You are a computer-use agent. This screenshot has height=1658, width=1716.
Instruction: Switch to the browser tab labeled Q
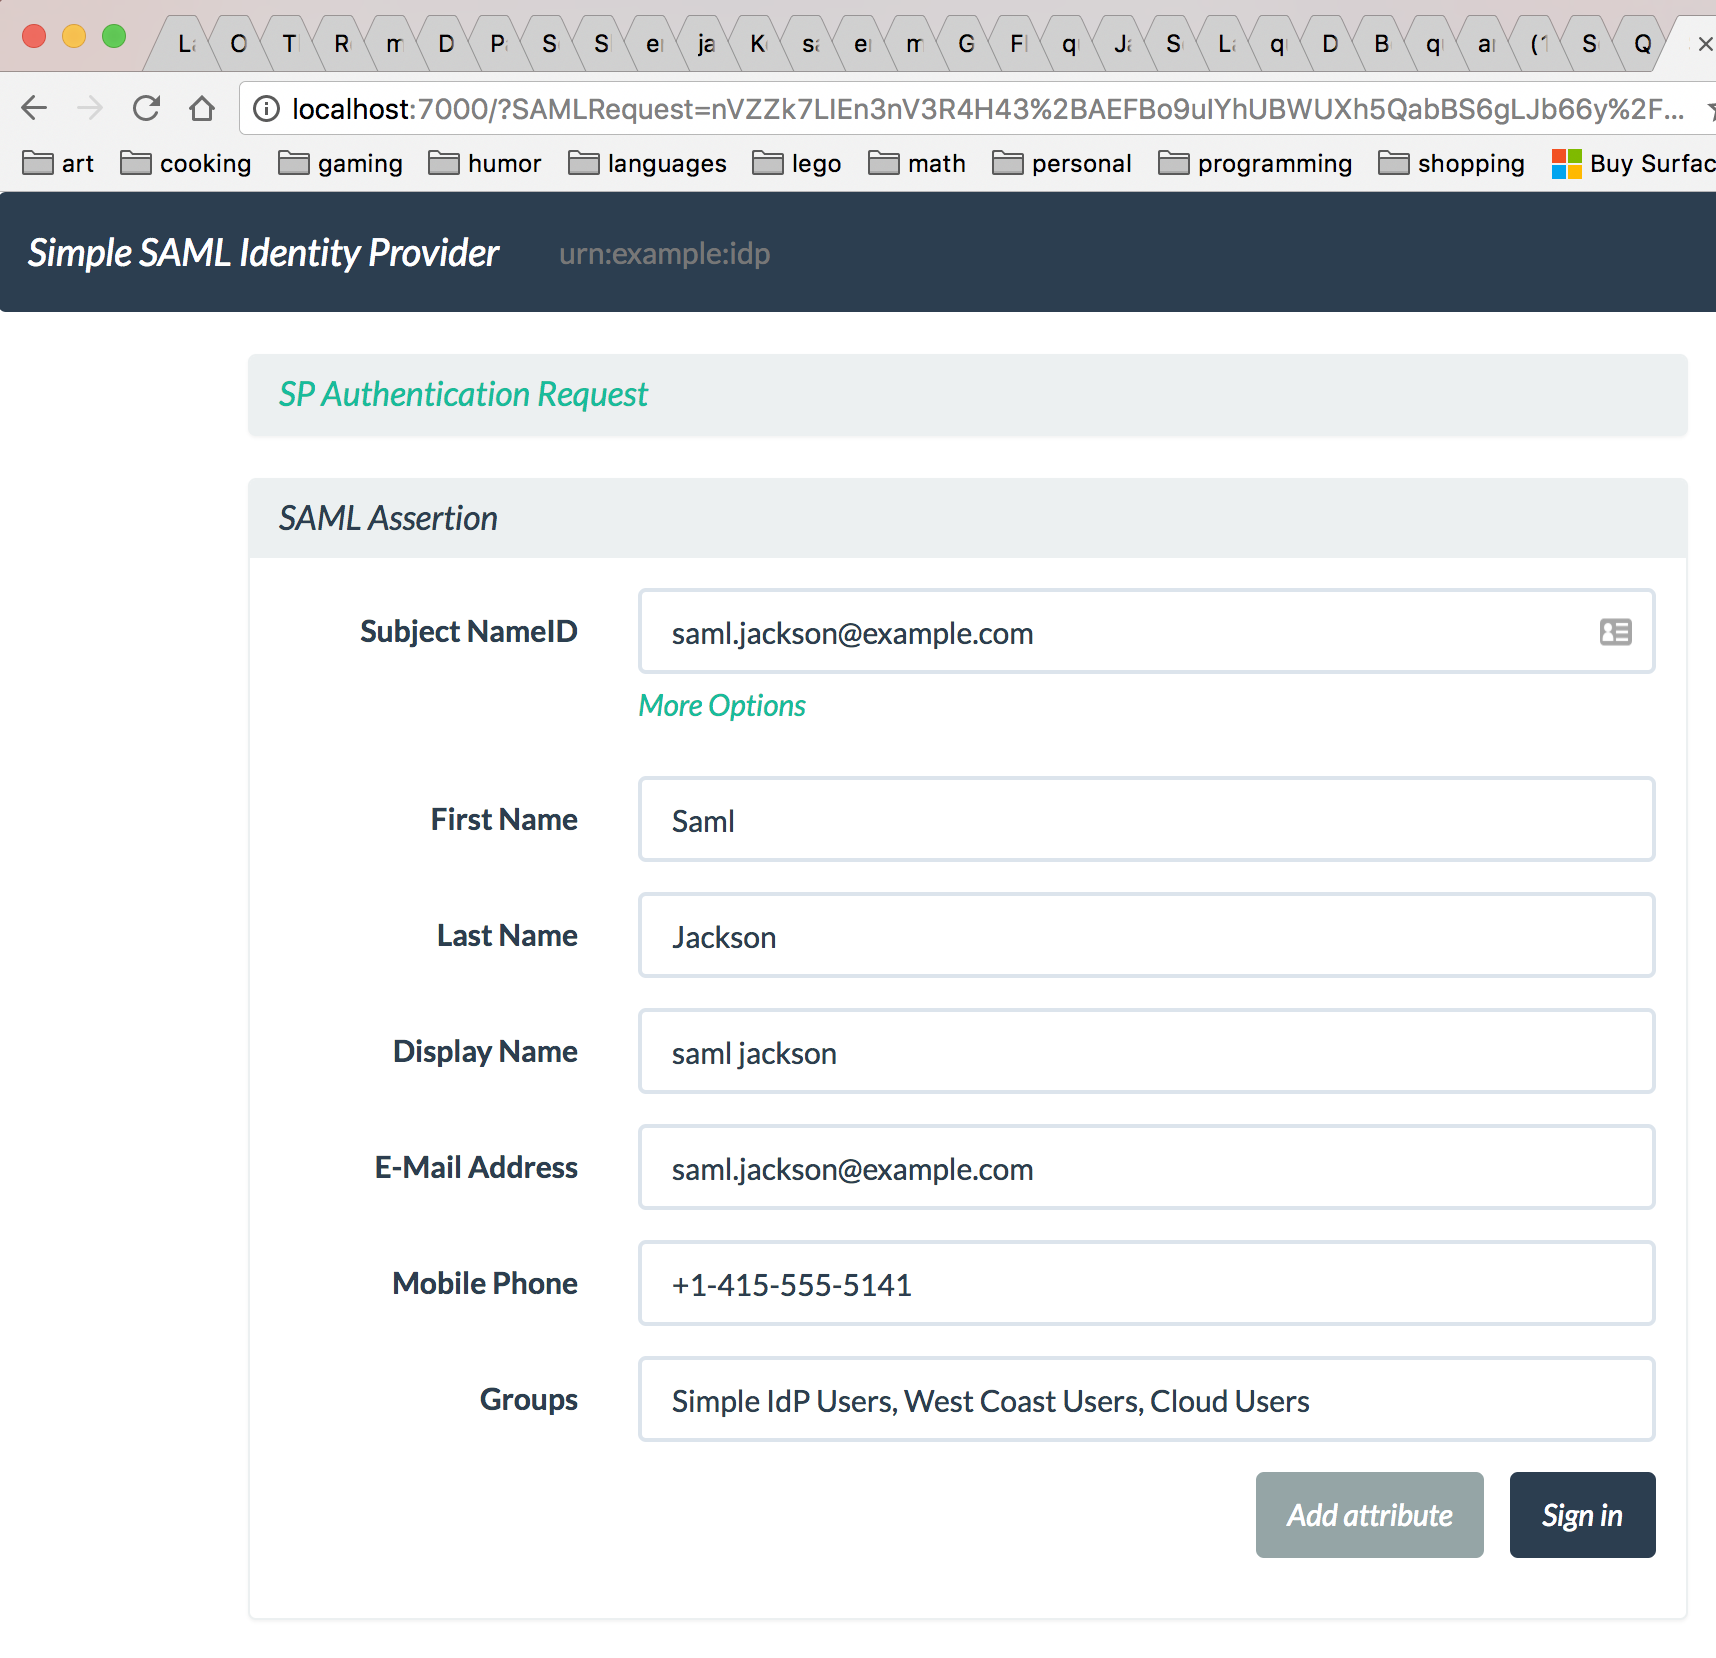pyautogui.click(x=1642, y=44)
